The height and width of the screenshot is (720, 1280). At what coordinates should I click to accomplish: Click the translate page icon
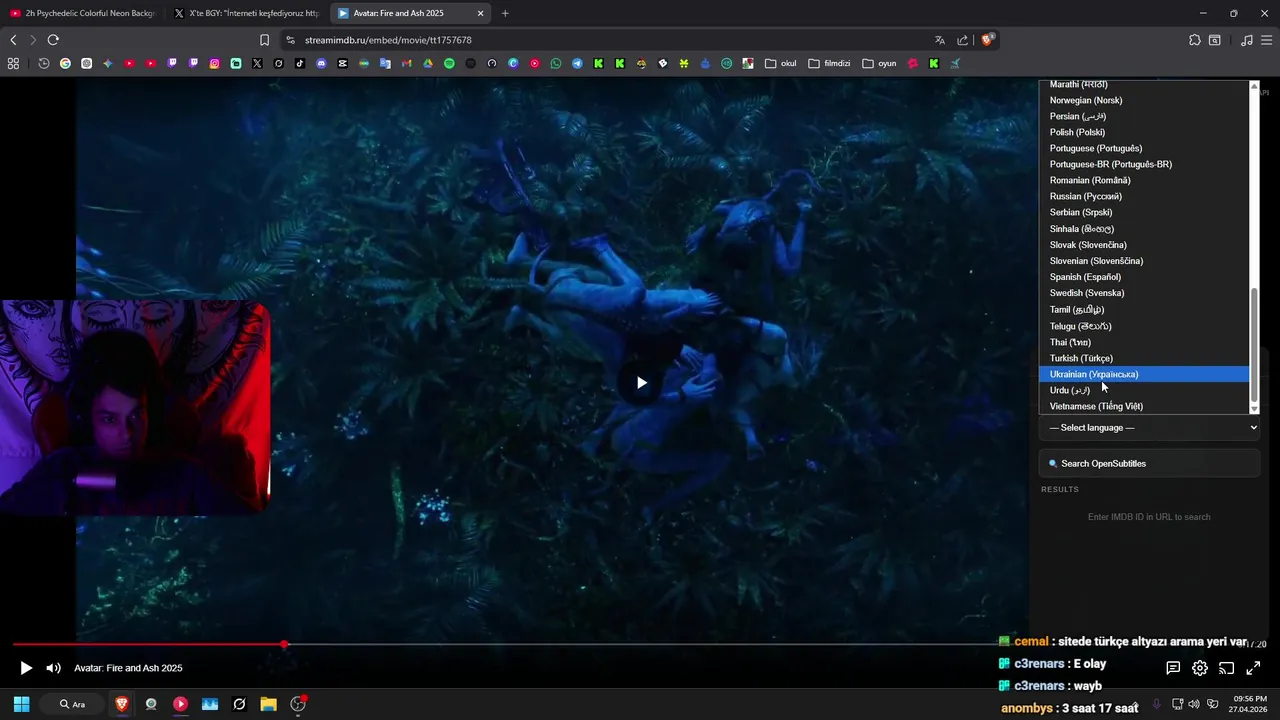(x=940, y=40)
